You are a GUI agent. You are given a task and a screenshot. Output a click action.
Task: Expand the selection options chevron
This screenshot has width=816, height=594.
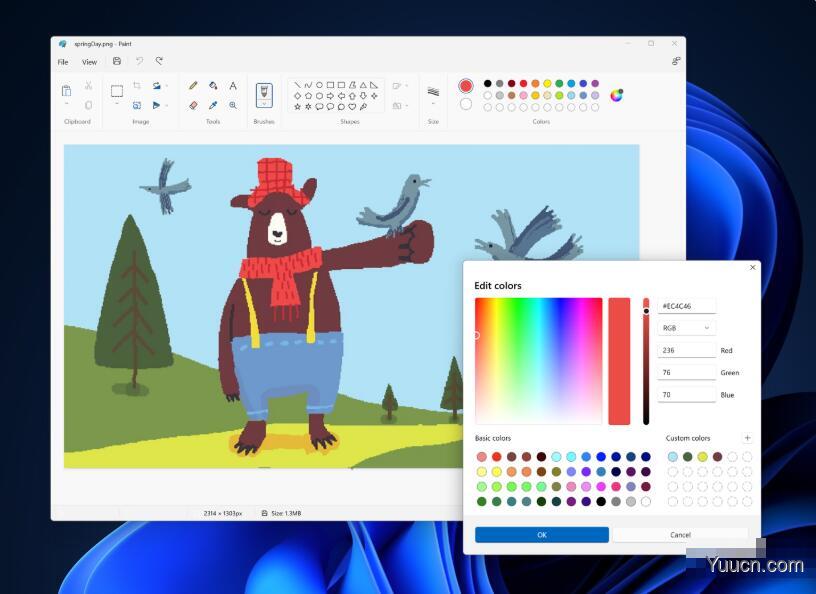117,105
